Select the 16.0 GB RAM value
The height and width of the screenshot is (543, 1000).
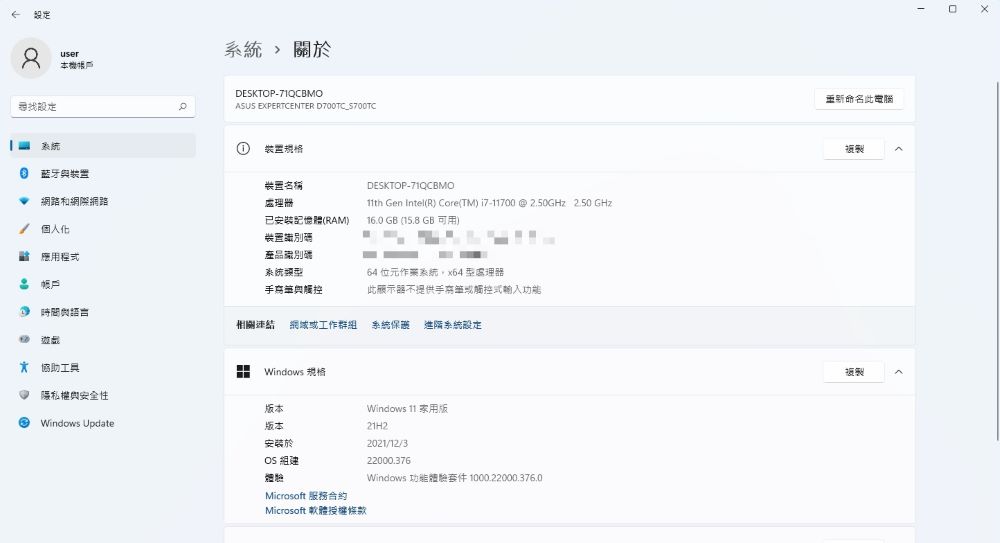click(x=413, y=220)
